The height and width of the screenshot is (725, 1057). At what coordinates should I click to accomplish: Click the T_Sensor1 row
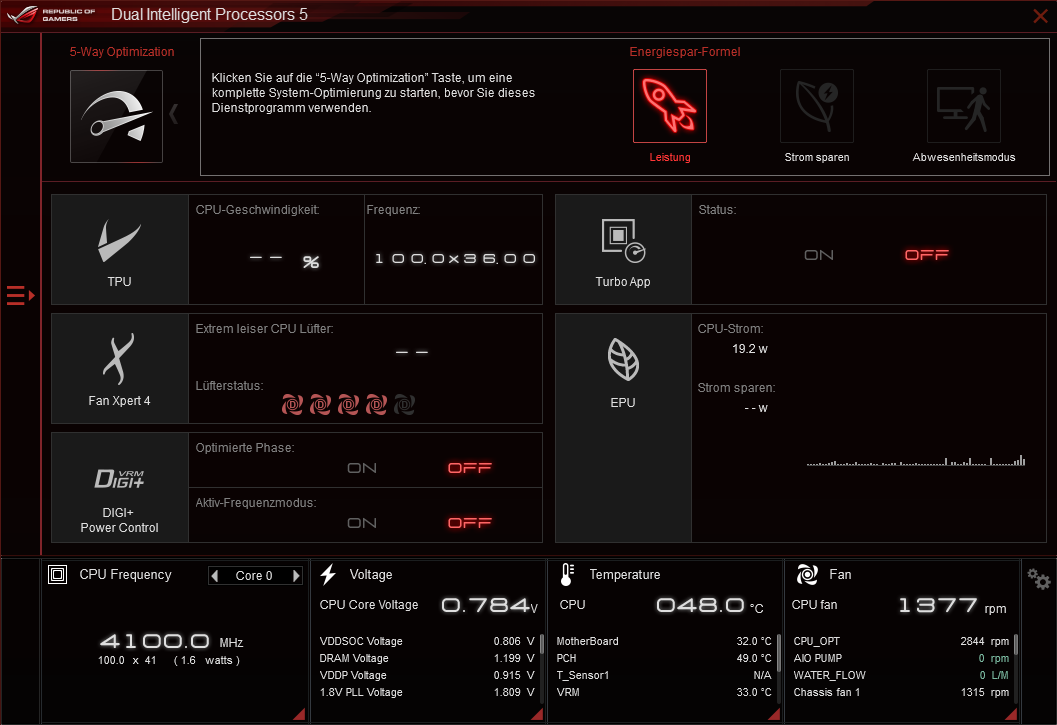(664, 675)
